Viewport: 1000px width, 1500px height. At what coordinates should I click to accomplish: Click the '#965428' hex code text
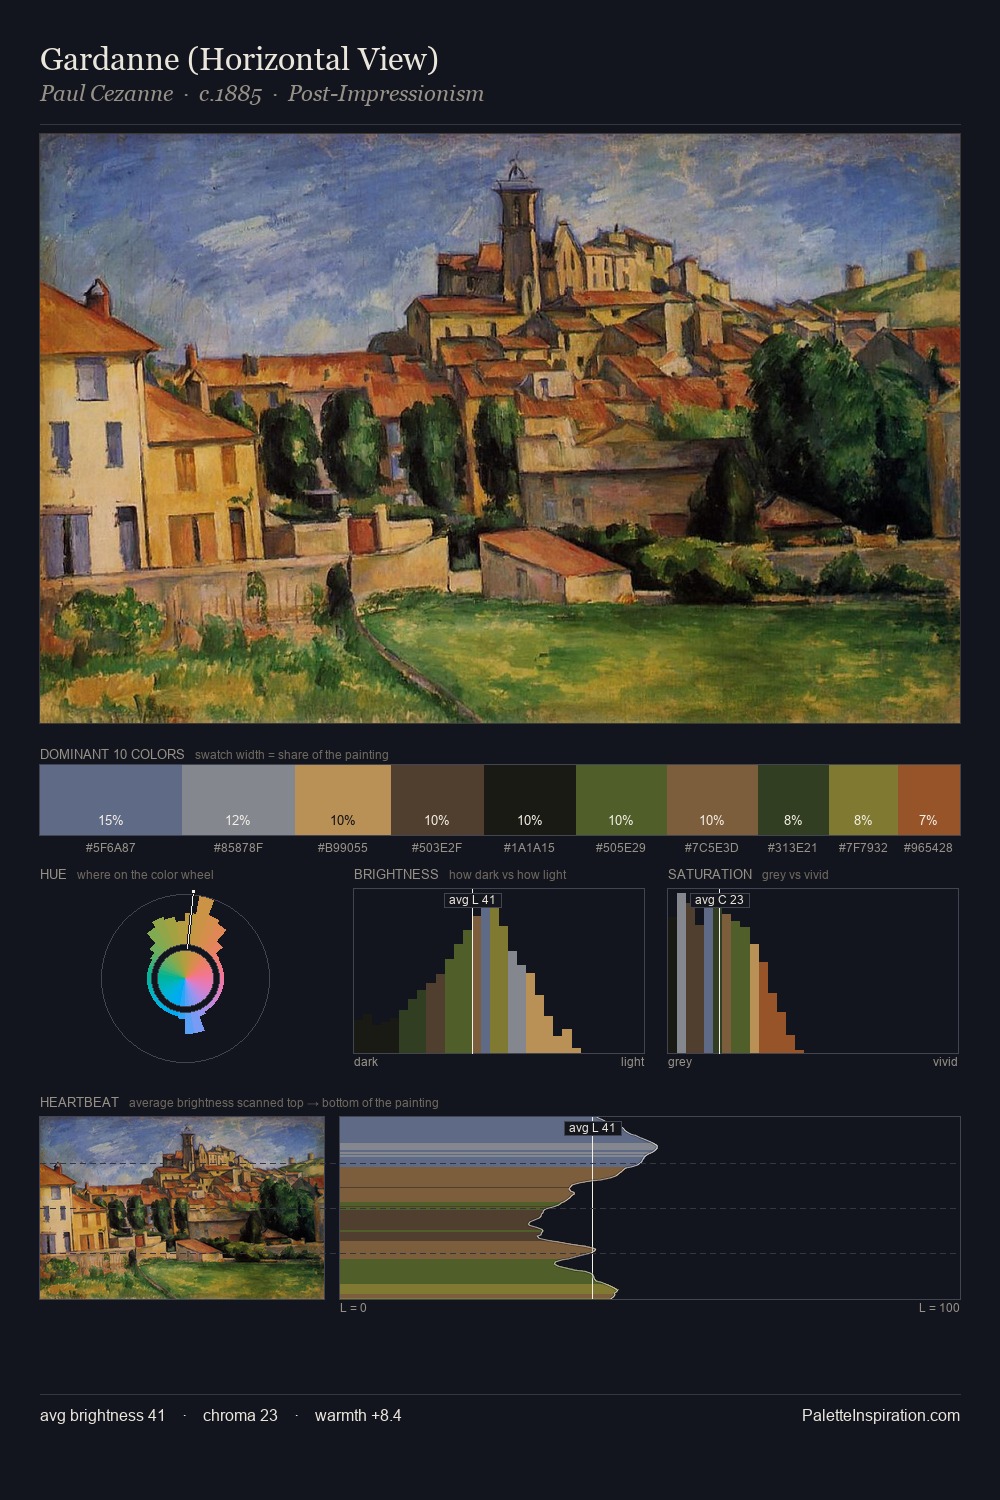click(x=928, y=847)
